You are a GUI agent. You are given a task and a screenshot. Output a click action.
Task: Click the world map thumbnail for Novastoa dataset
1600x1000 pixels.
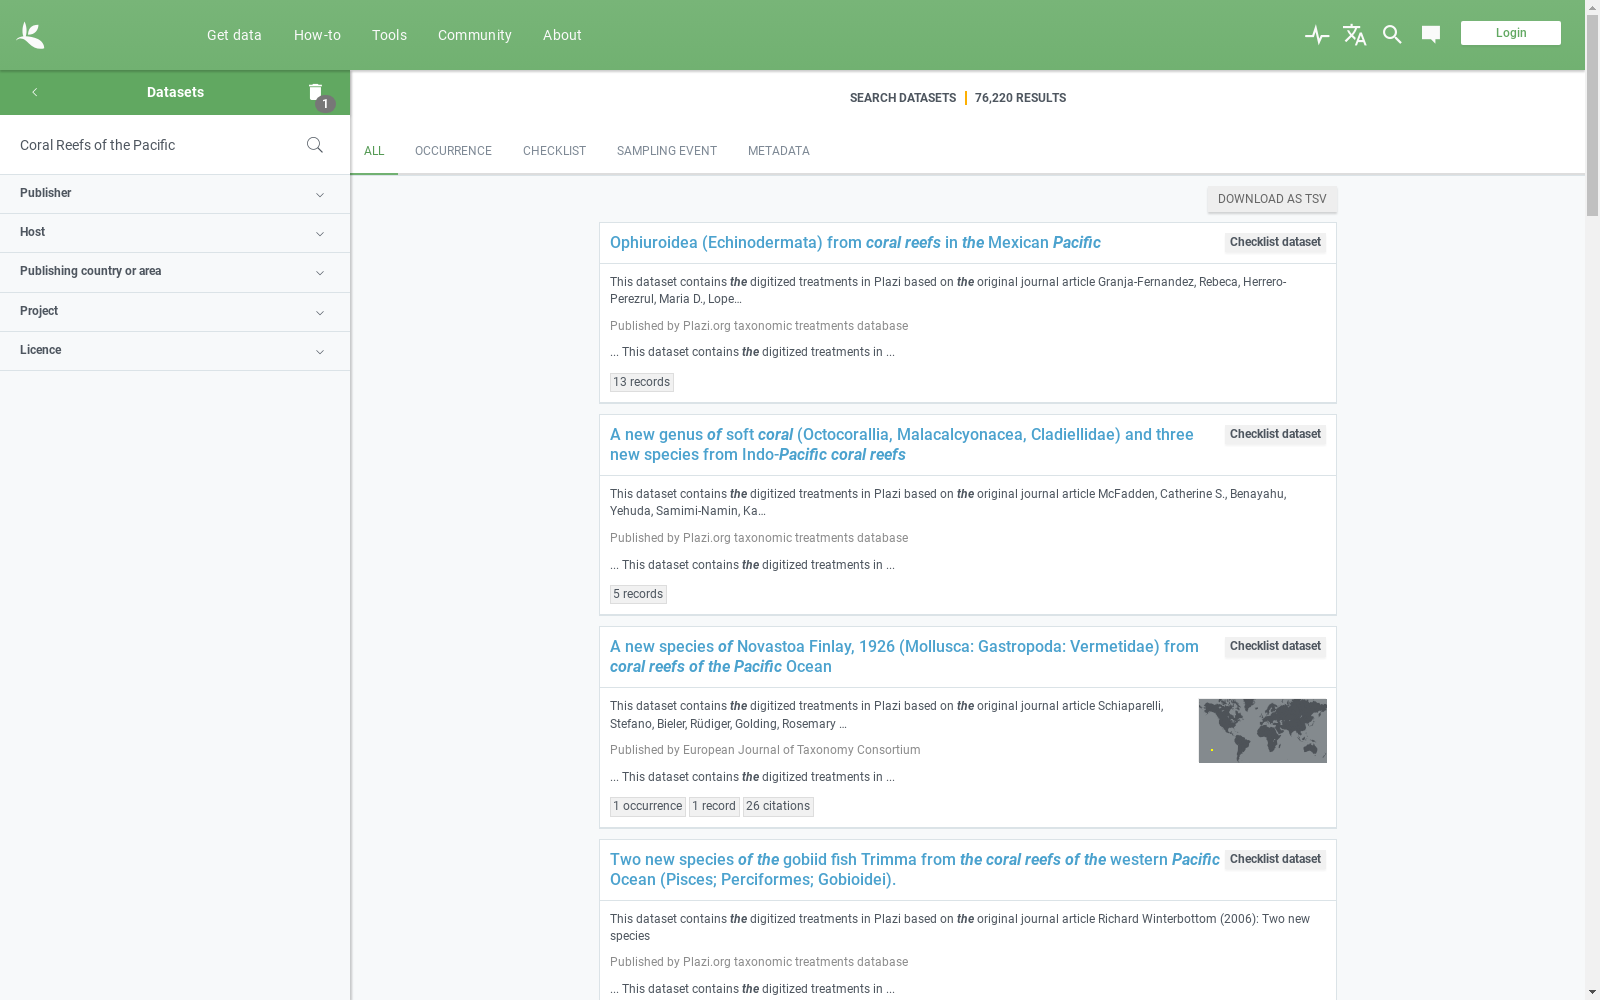click(1262, 731)
